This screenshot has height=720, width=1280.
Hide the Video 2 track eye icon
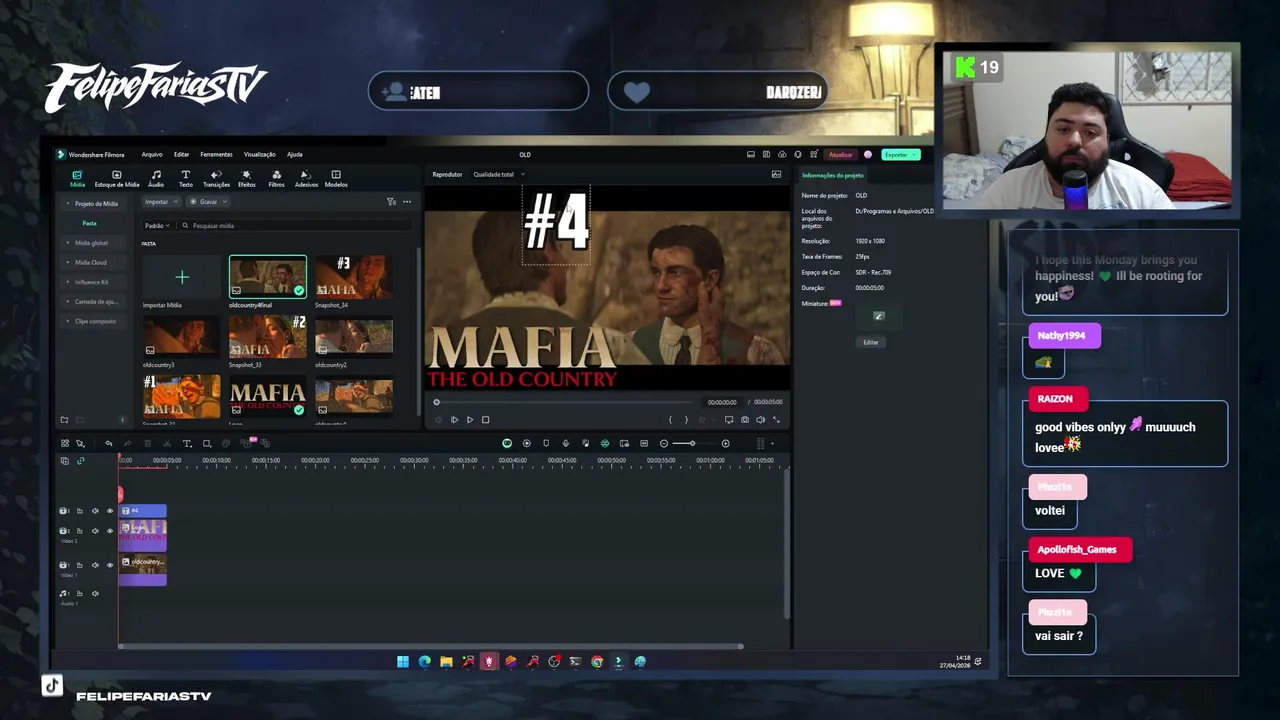pyautogui.click(x=110, y=531)
